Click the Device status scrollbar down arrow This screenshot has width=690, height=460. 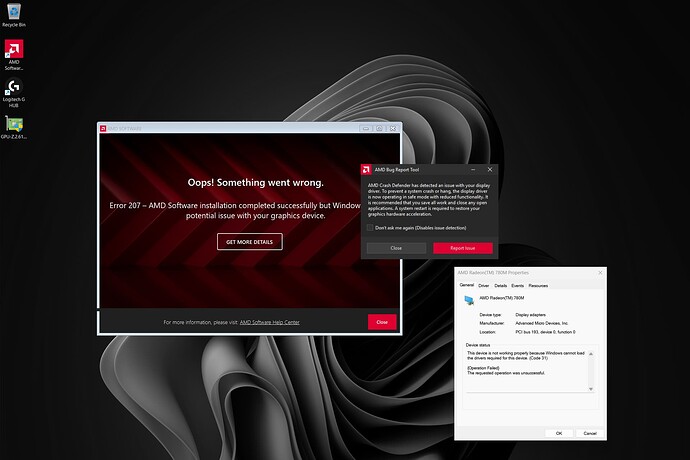point(591,389)
